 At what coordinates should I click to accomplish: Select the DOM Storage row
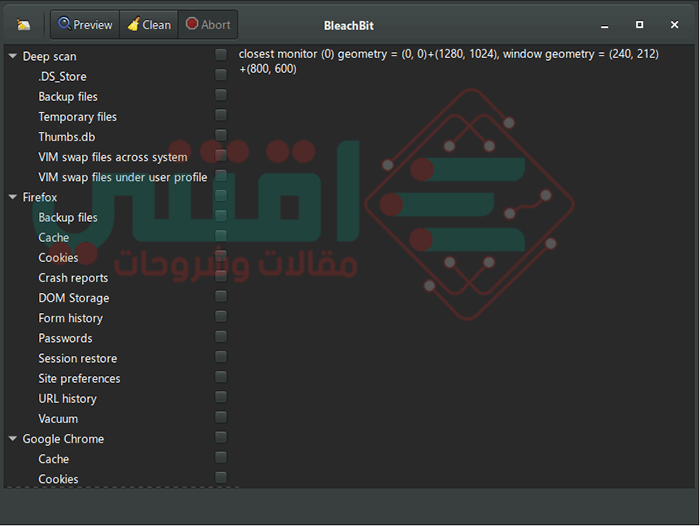click(x=74, y=298)
